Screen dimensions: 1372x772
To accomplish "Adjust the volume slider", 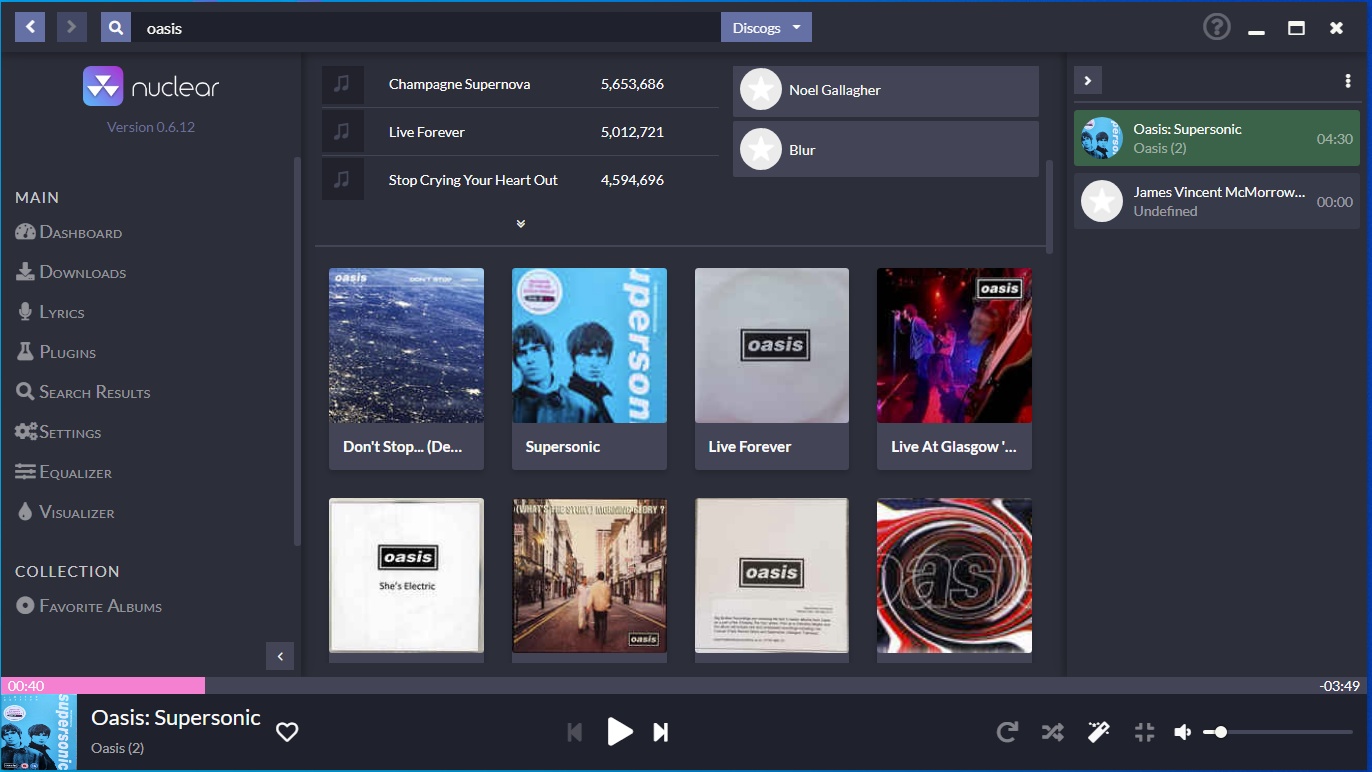I will coord(1278,732).
